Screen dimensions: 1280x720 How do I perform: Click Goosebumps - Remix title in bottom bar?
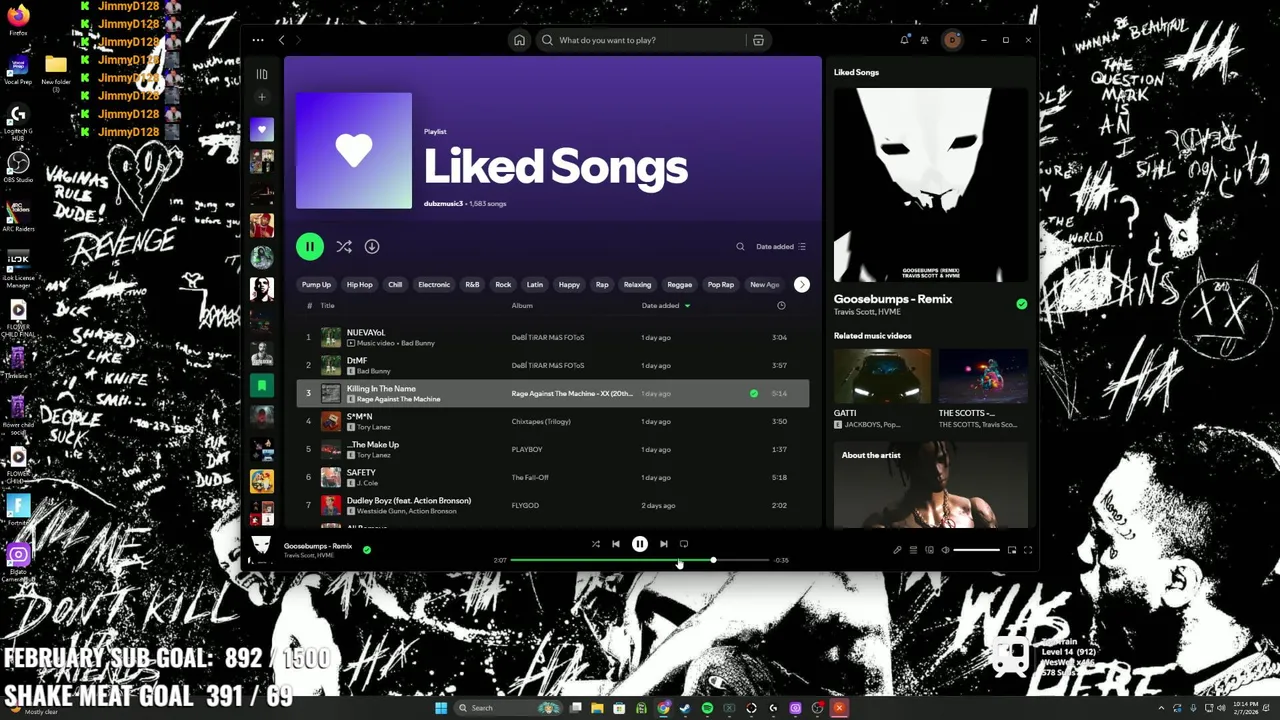(x=318, y=546)
